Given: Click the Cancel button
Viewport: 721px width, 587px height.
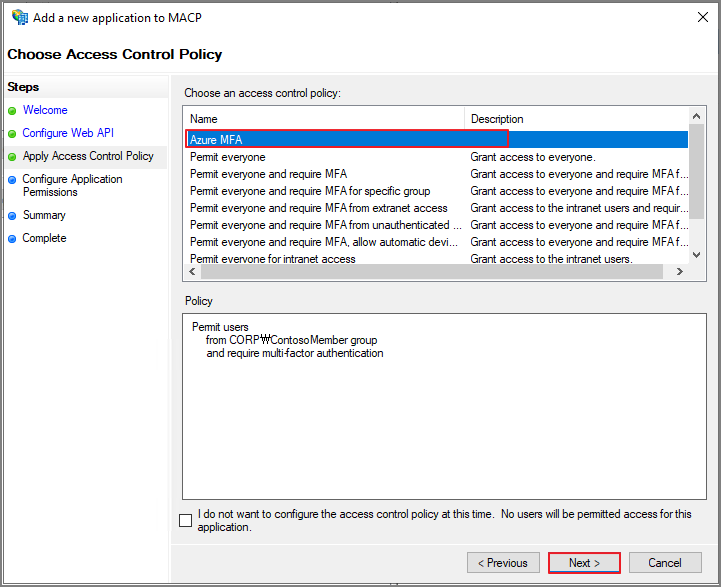Looking at the screenshot, I should pyautogui.click(x=665, y=563).
